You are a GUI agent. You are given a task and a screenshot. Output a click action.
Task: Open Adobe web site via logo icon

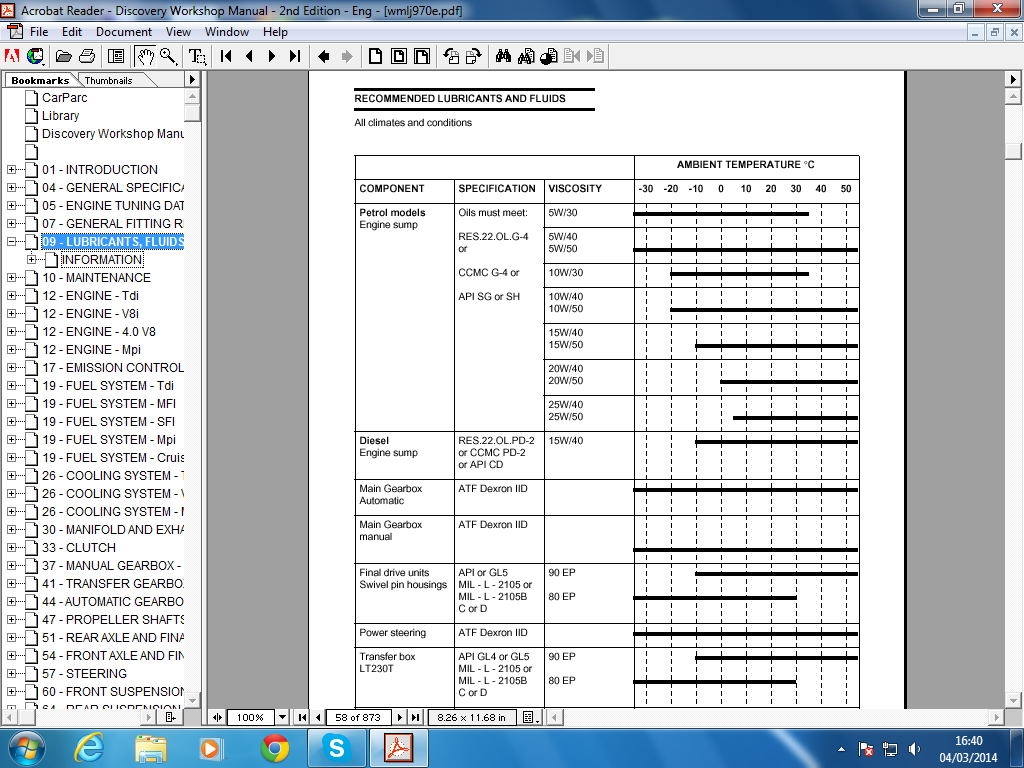12,56
